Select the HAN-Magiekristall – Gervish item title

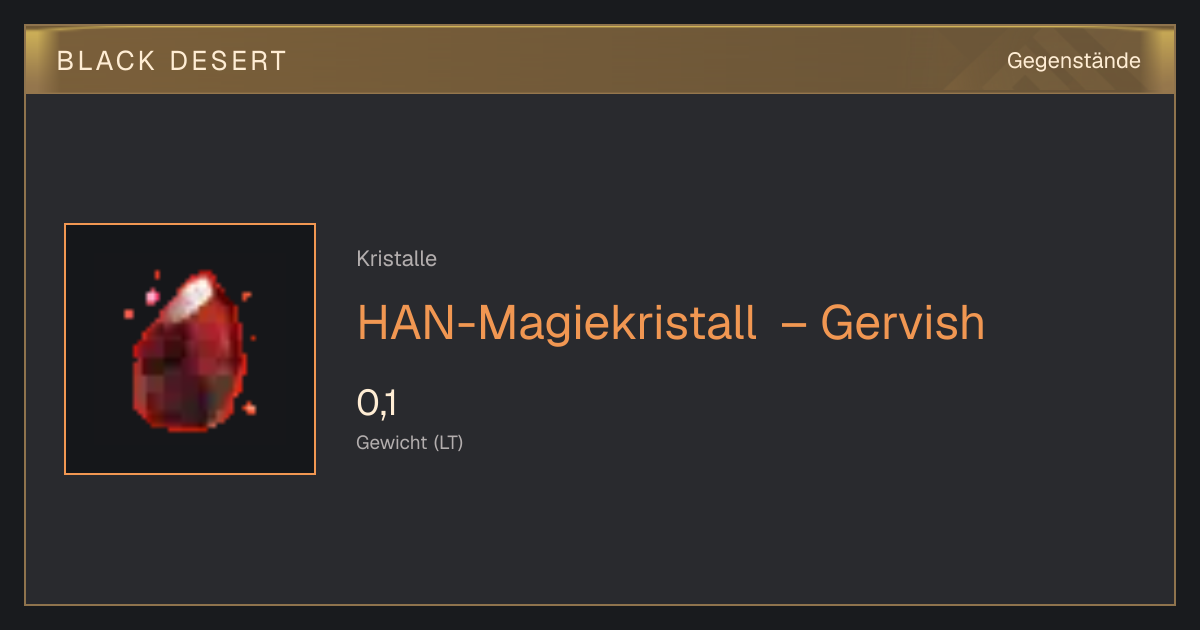[671, 323]
